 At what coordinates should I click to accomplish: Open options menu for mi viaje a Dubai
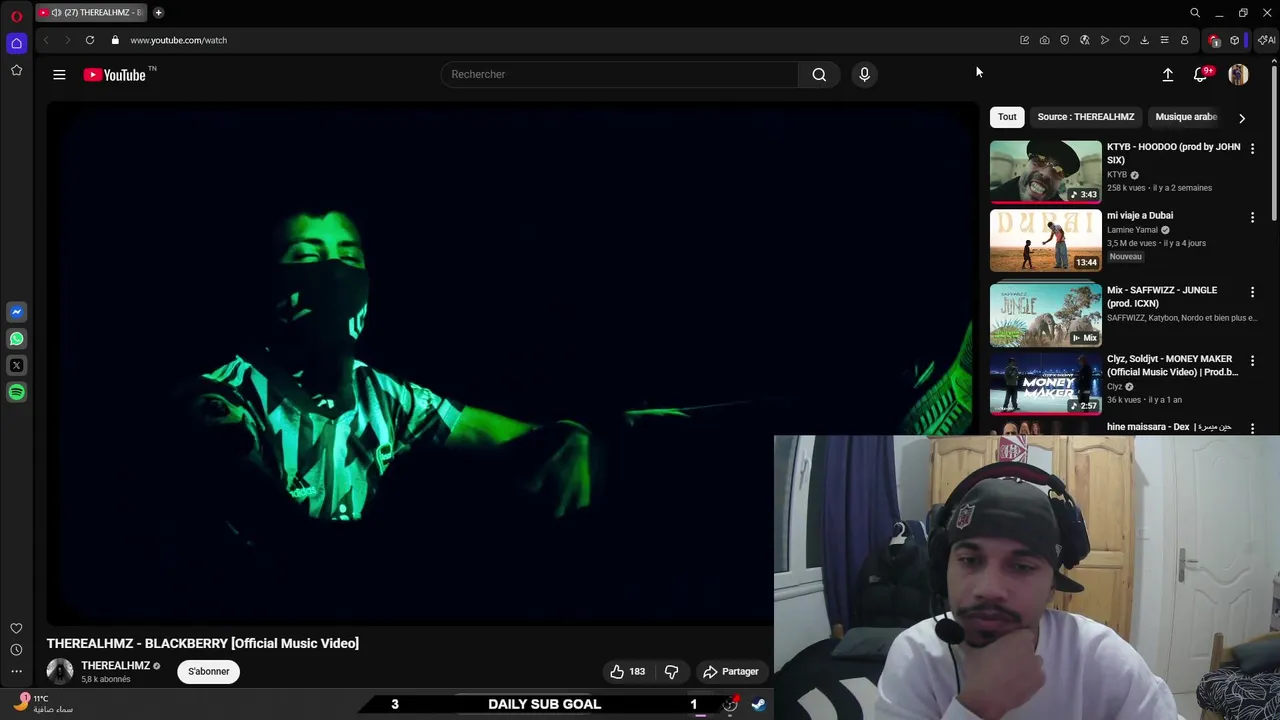(x=1252, y=217)
